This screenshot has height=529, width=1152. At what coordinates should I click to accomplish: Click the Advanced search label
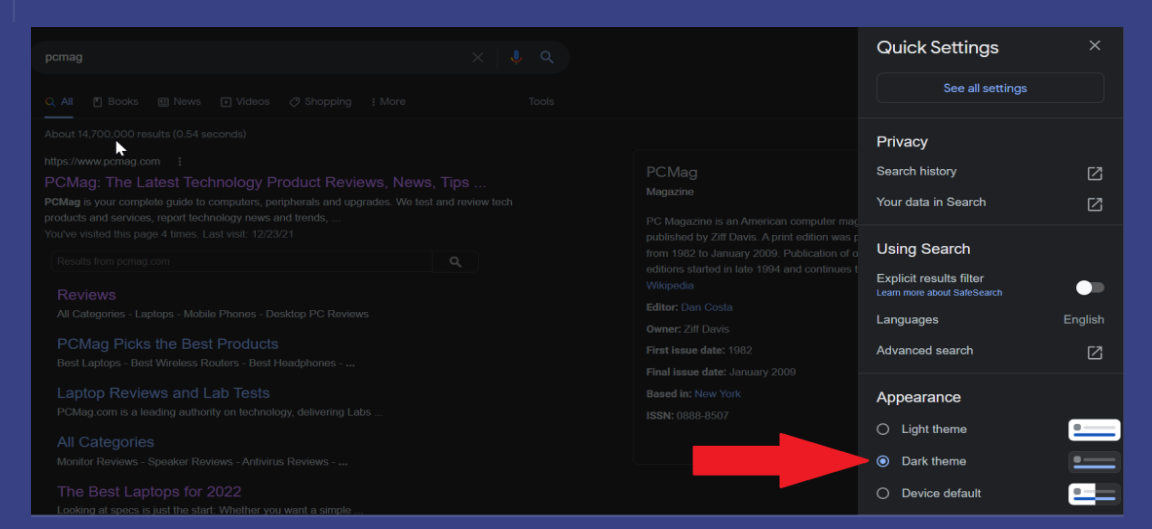tap(924, 350)
